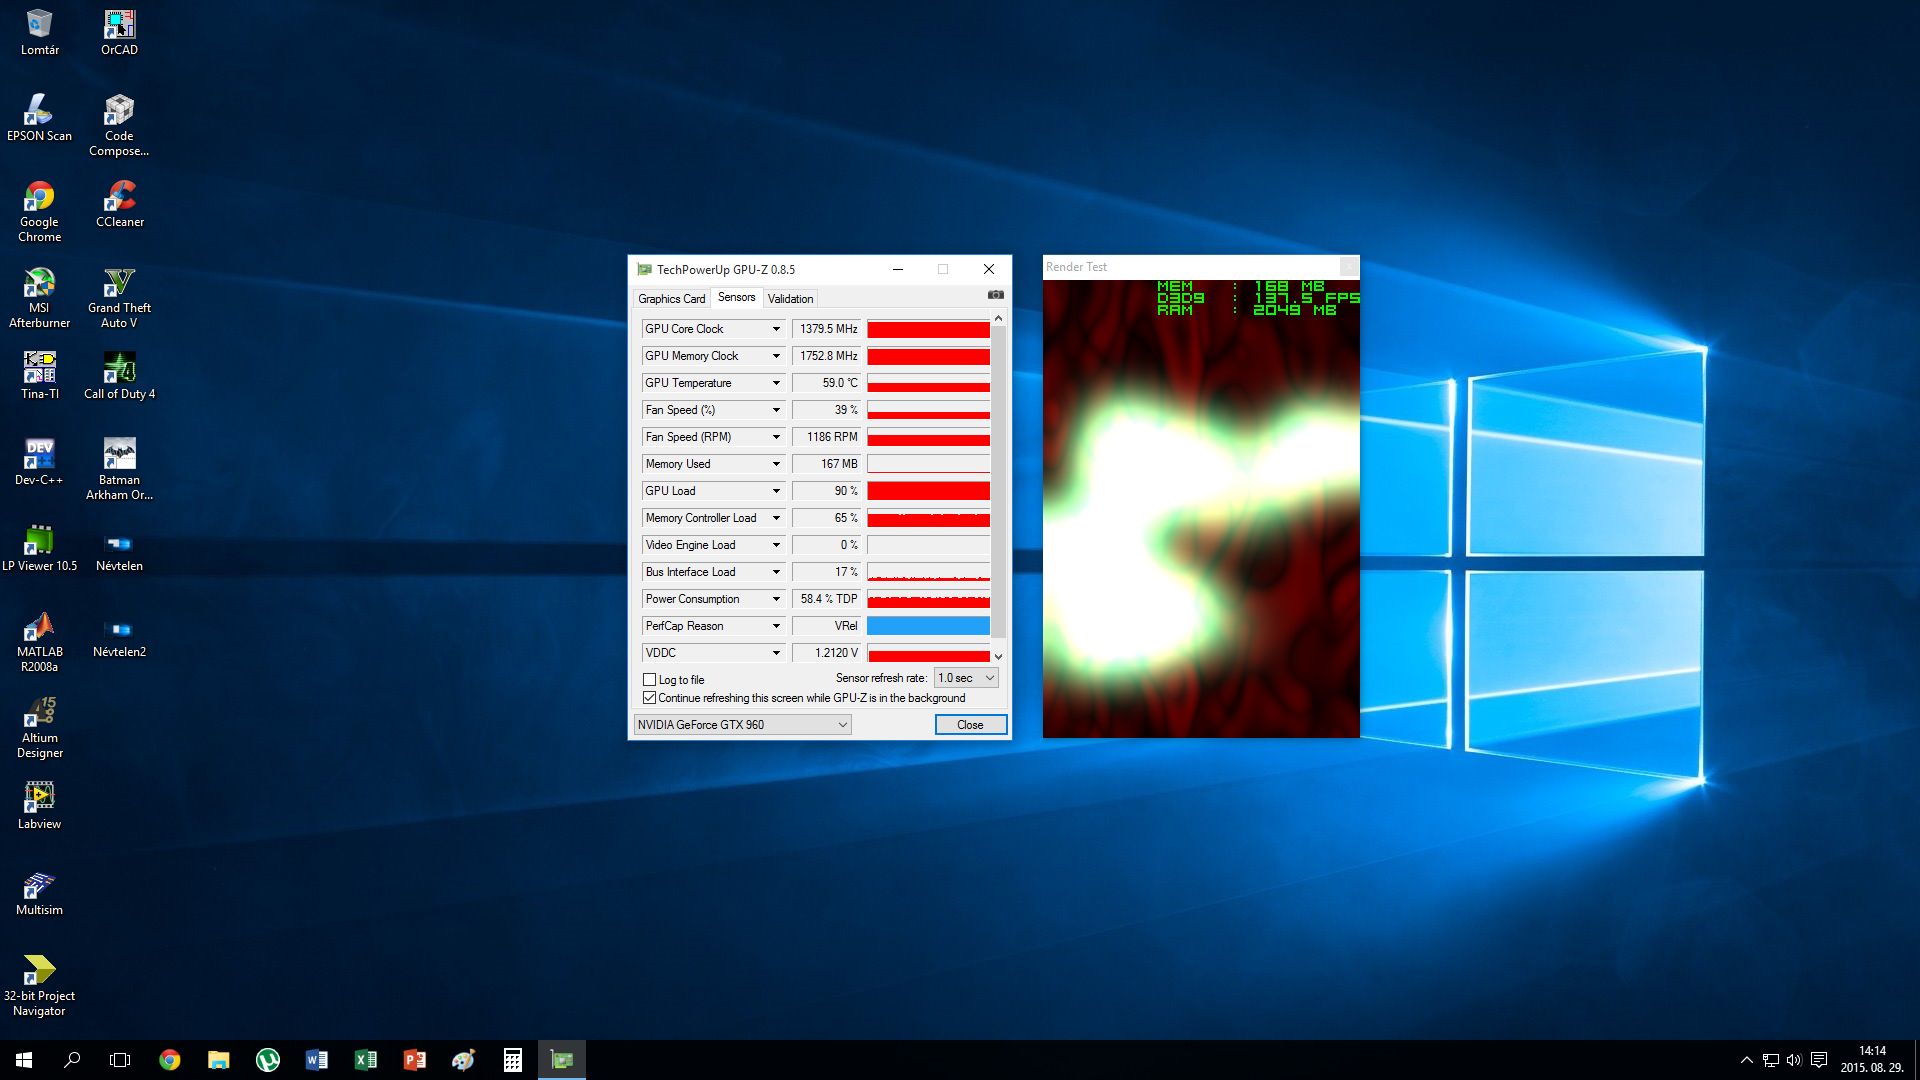Open Task View from the taskbar
The width and height of the screenshot is (1920, 1080).
[120, 1060]
